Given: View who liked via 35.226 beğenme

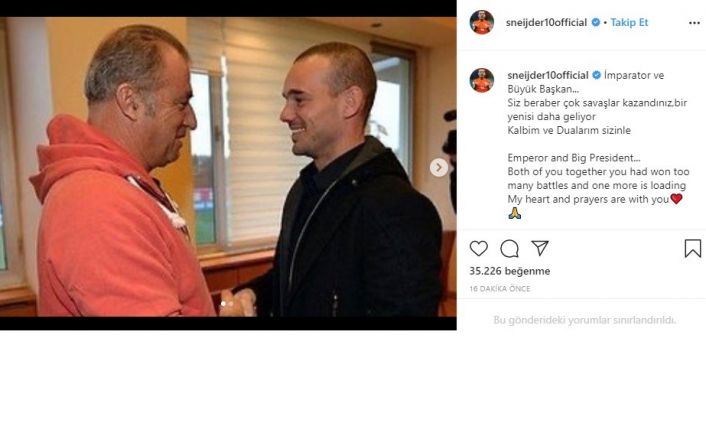Looking at the screenshot, I should [509, 271].
